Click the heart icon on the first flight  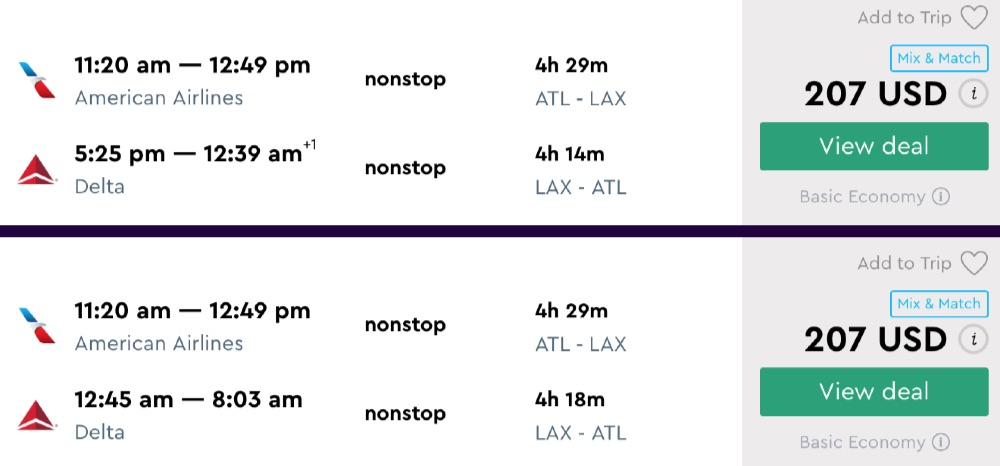[973, 18]
